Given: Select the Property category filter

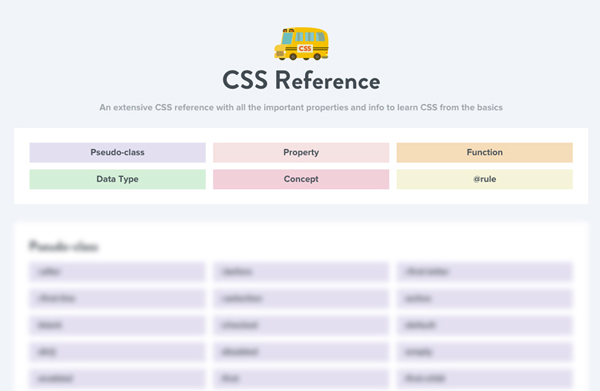Looking at the screenshot, I should (301, 152).
